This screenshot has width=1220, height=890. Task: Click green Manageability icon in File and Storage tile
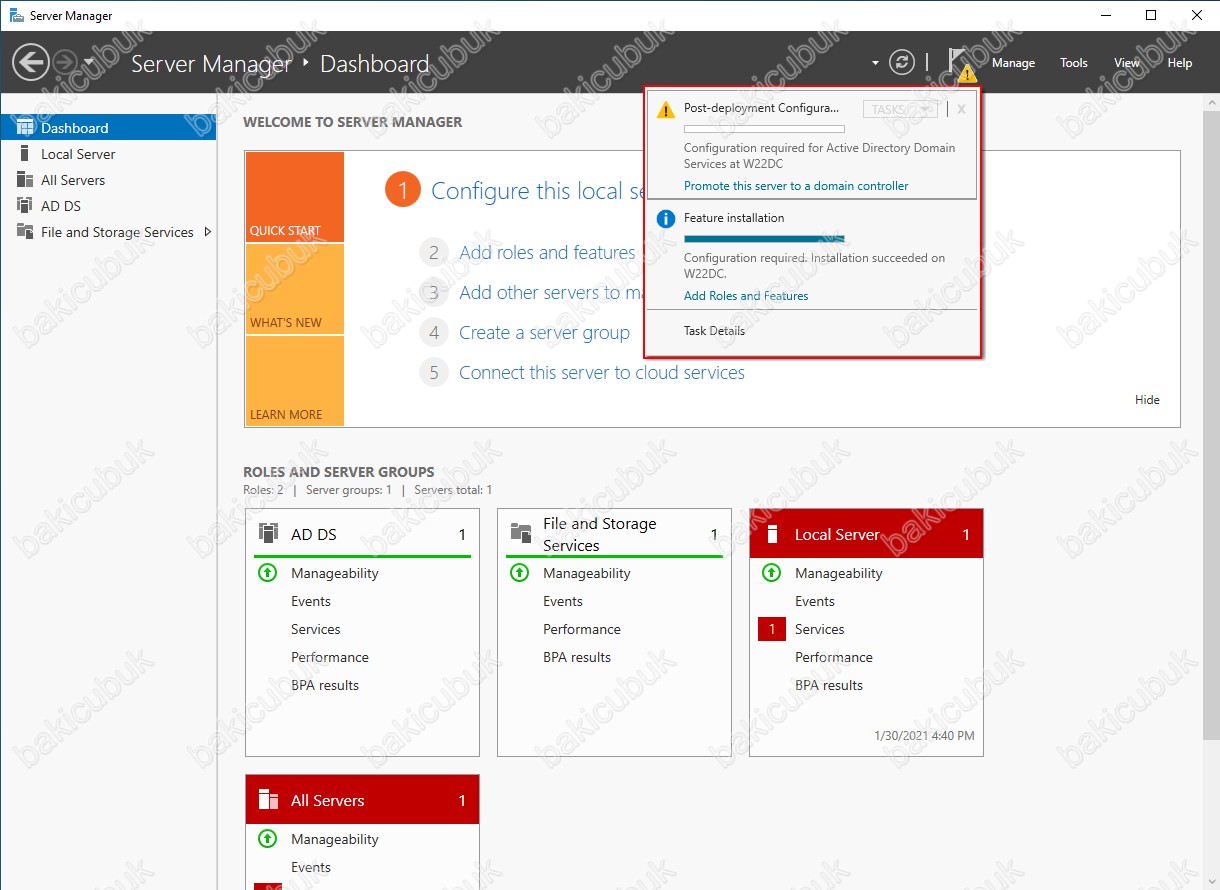[x=519, y=573]
